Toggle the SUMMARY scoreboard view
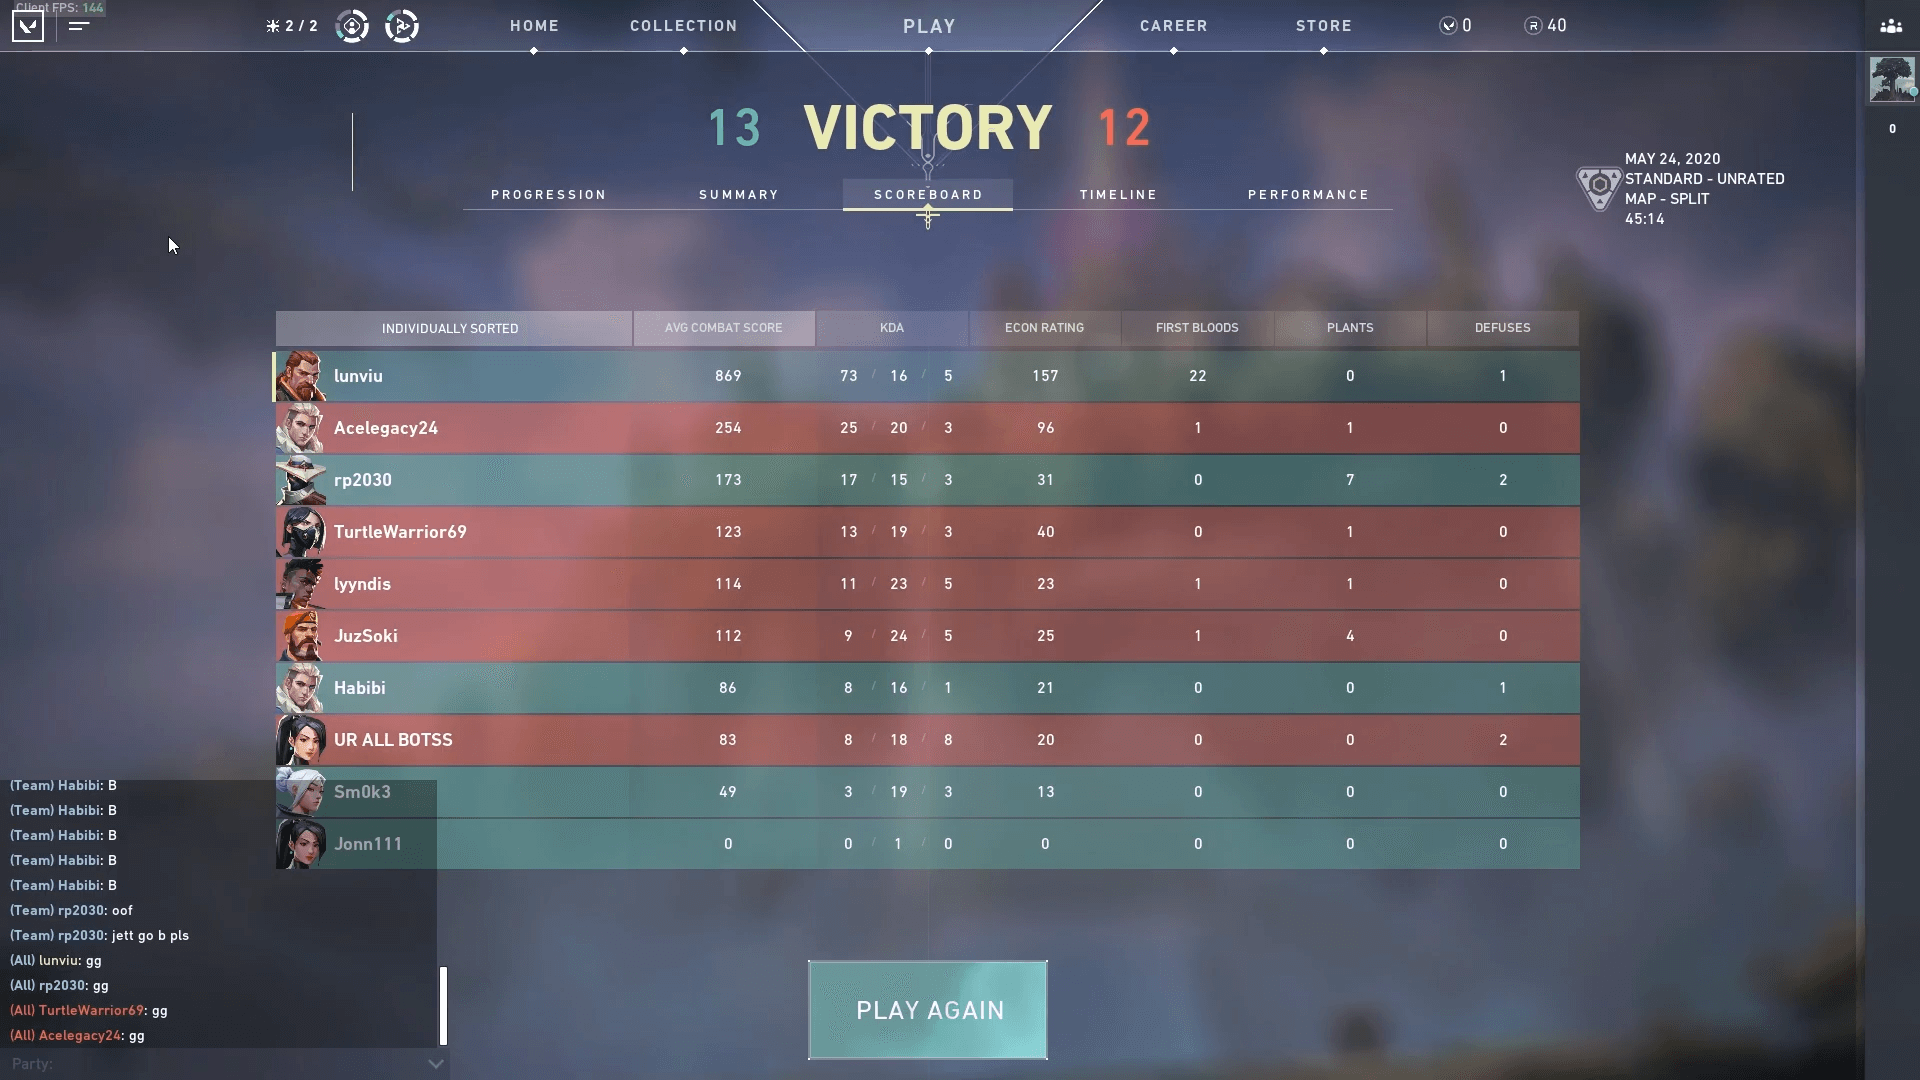Screen dimensions: 1920x1080 tap(738, 194)
